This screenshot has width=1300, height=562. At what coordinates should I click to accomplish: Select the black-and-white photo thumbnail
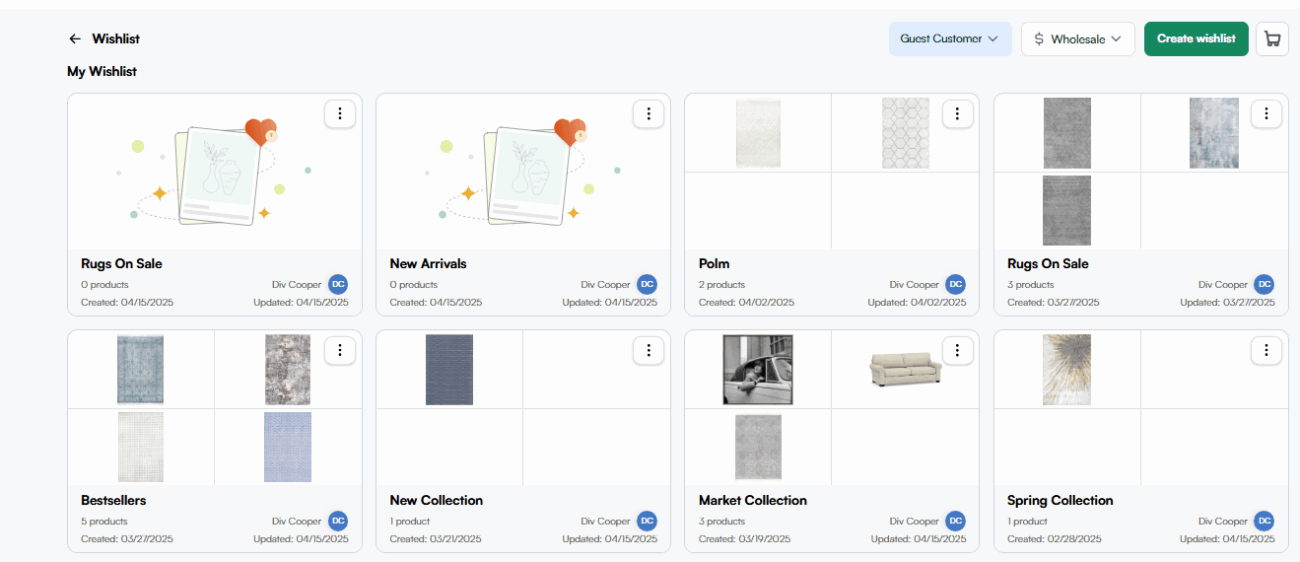click(758, 369)
